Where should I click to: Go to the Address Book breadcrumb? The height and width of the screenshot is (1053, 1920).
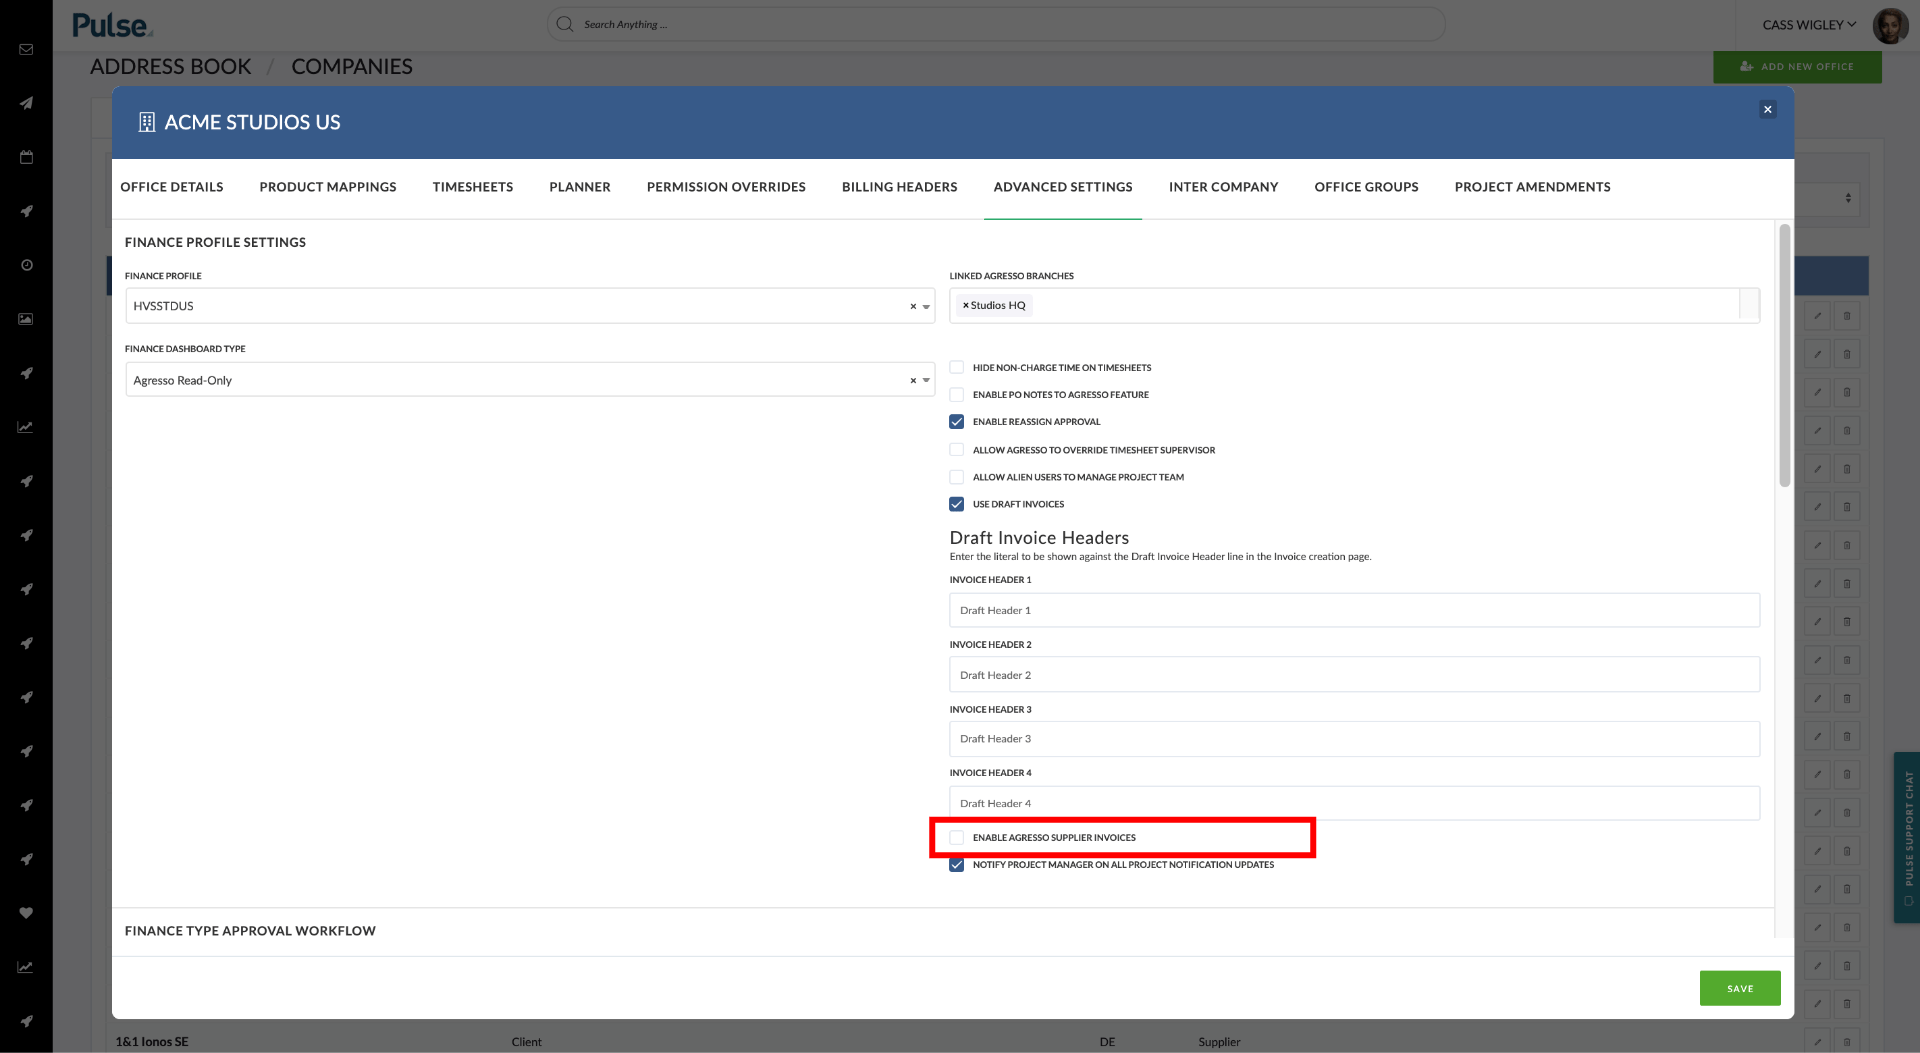(171, 67)
